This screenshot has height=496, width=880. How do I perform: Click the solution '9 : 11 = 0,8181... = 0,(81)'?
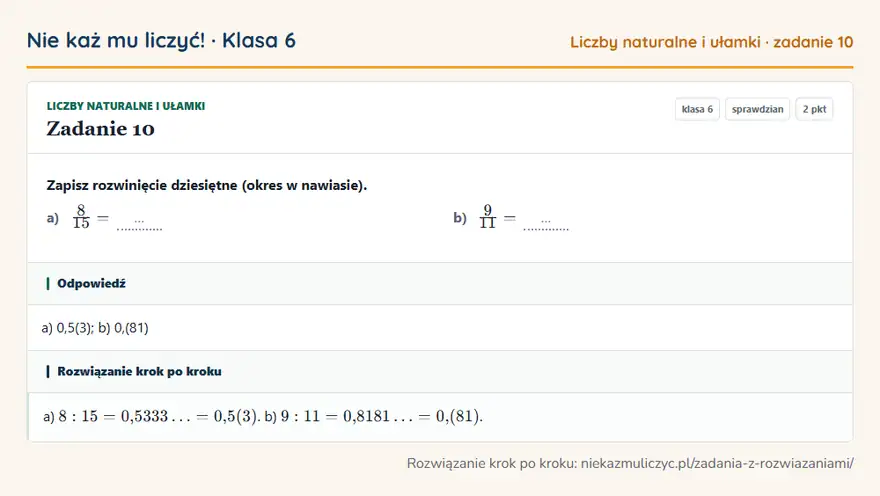tap(381, 416)
